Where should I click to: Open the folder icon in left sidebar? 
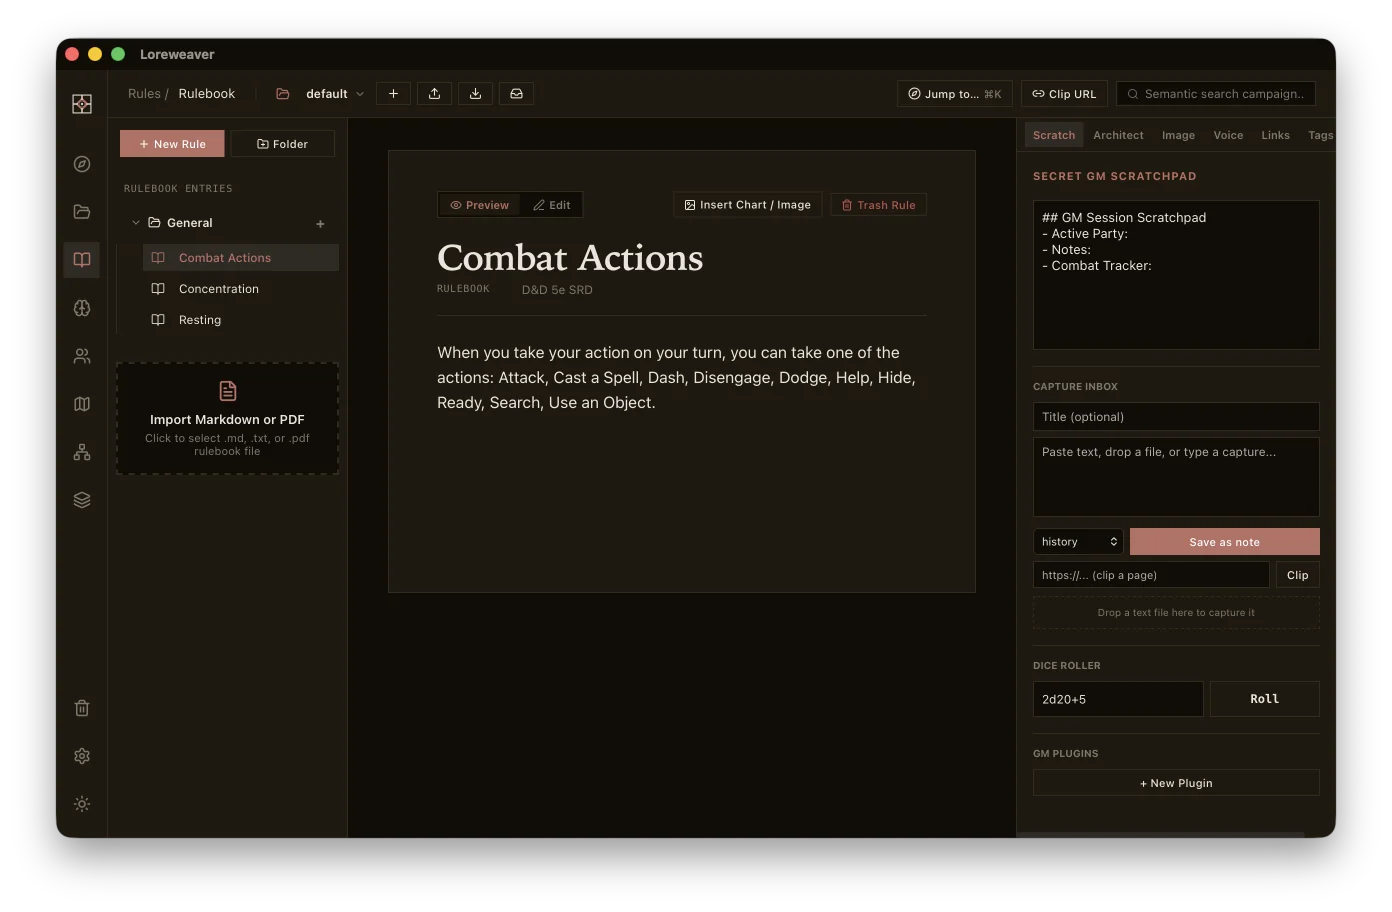click(82, 212)
